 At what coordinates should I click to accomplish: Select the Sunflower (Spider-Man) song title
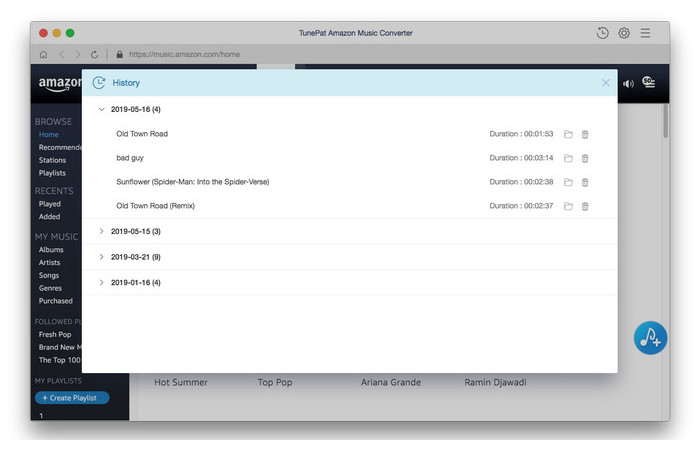[192, 182]
